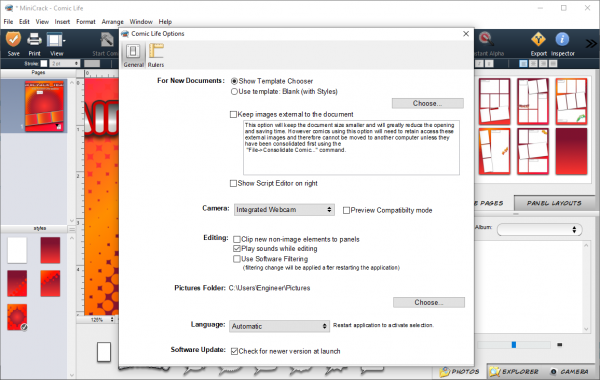Open the Camera source tab

click(569, 371)
